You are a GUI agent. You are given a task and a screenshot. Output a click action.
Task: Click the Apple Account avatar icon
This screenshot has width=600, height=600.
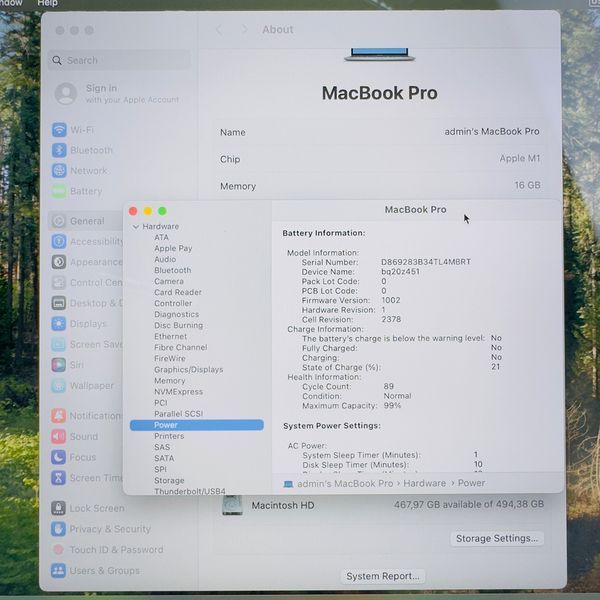66,93
